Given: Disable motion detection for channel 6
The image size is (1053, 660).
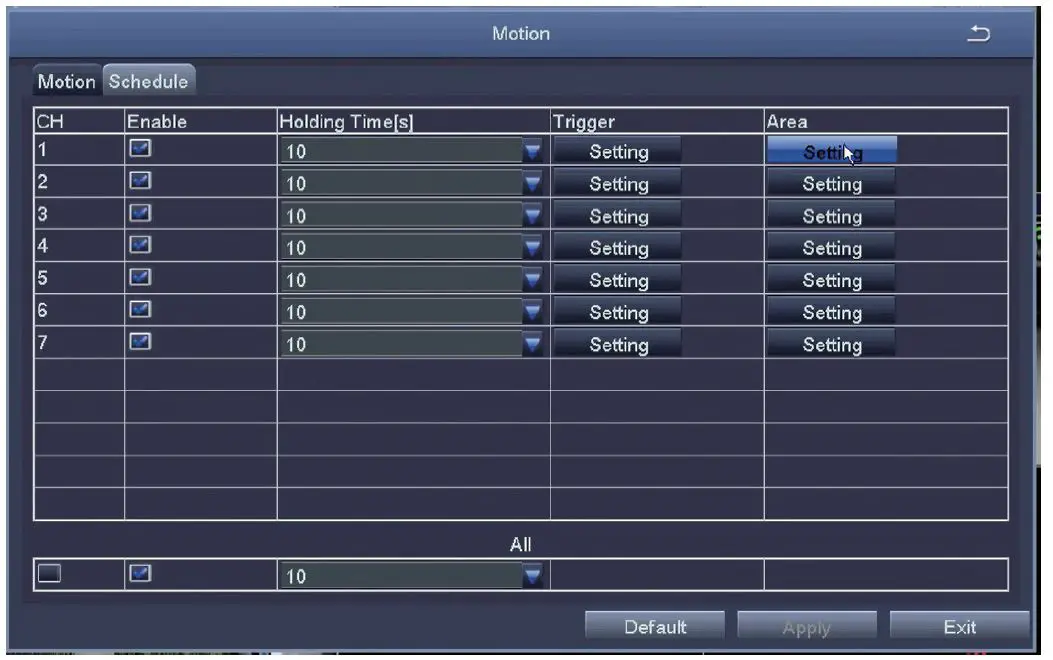Looking at the screenshot, I should 140,309.
